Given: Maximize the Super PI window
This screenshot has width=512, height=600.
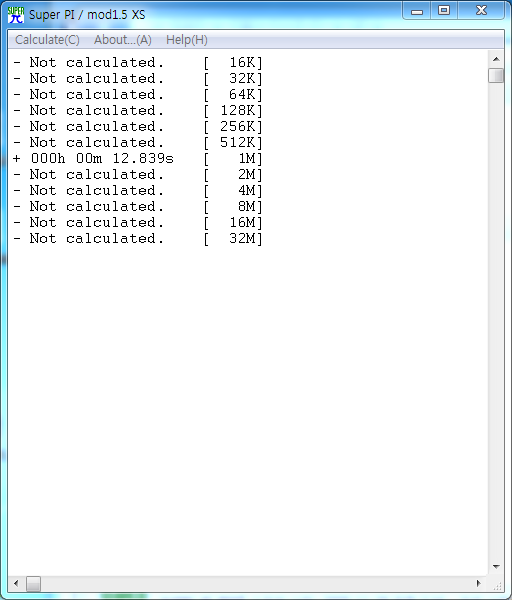Looking at the screenshot, I should tap(444, 11).
